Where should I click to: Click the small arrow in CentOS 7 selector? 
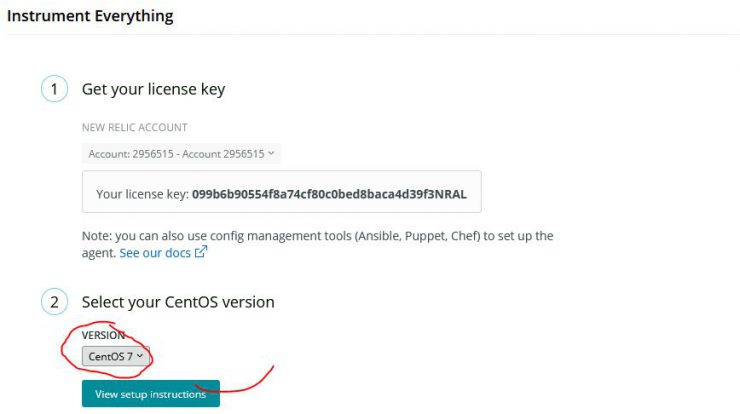coord(140,356)
